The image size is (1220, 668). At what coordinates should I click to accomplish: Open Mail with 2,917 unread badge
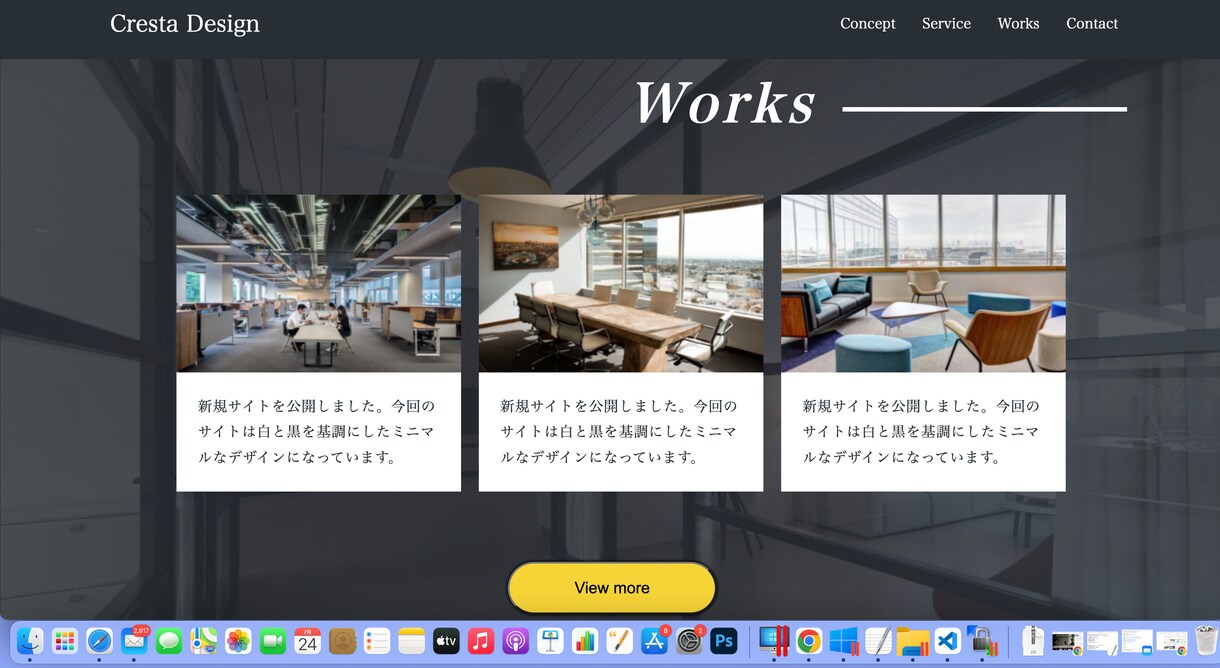coord(134,641)
